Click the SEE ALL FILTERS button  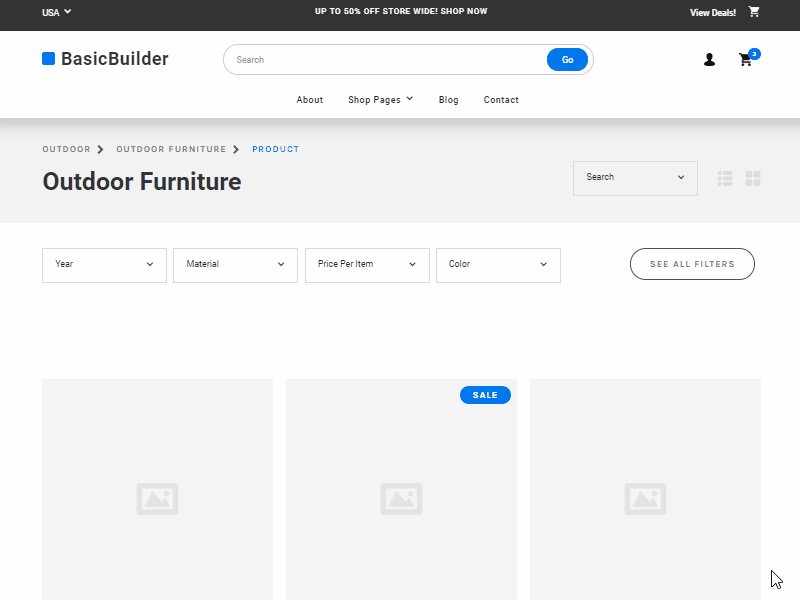click(x=692, y=264)
